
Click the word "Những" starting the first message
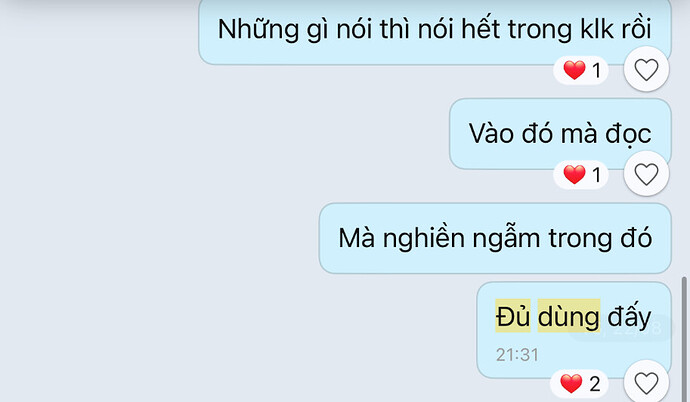coord(258,29)
